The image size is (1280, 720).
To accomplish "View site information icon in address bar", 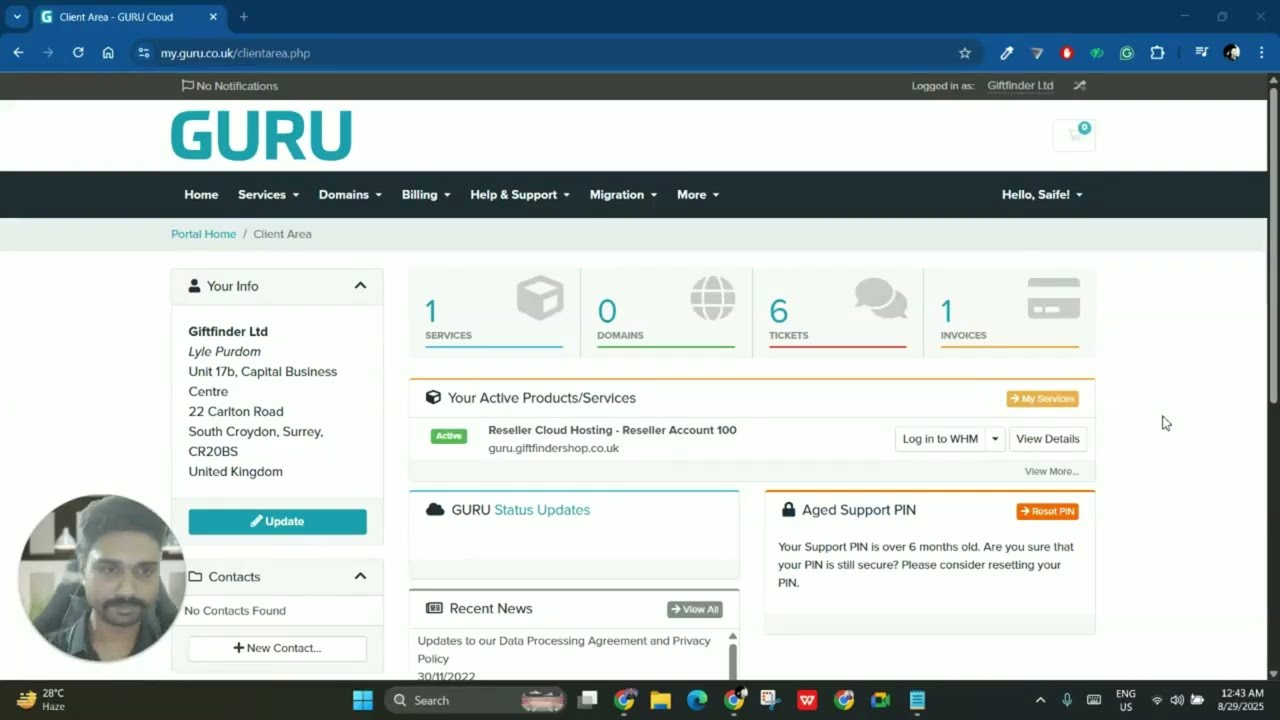I will click(144, 53).
